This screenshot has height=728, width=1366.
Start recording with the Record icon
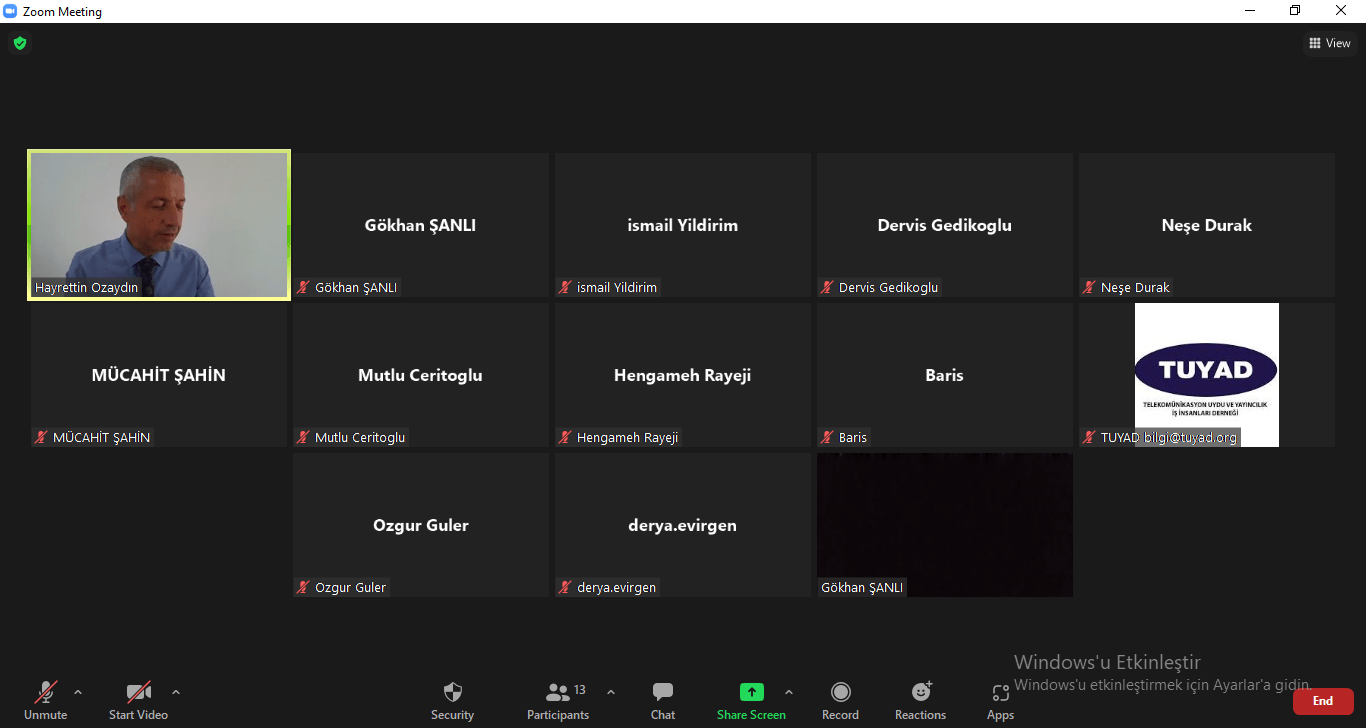[840, 693]
